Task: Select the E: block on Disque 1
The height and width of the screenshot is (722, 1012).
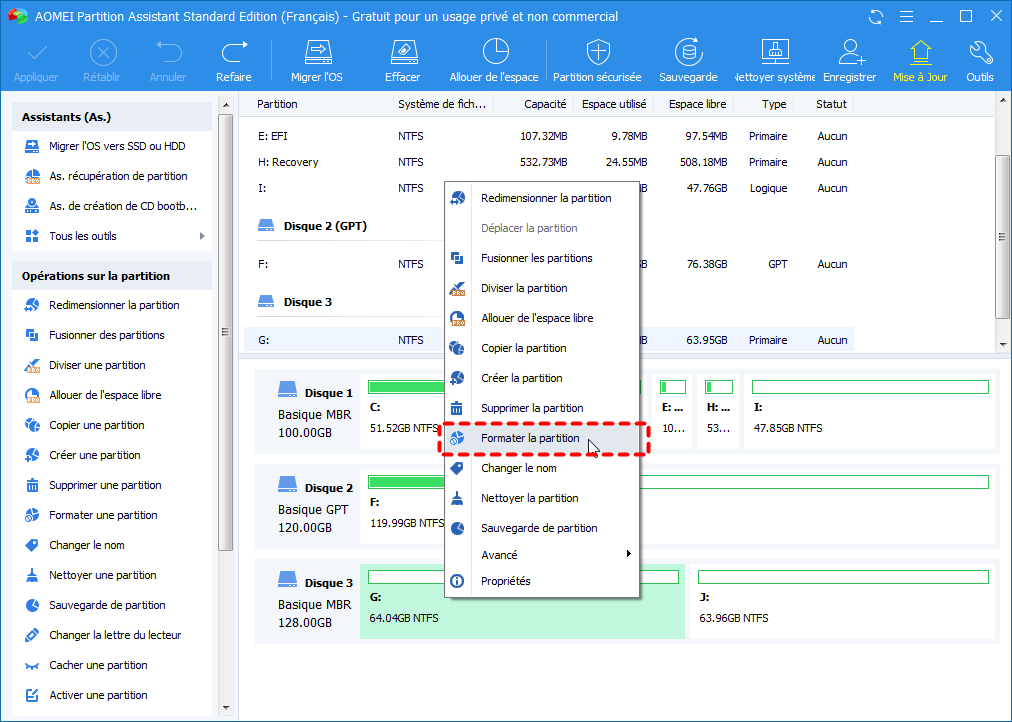Action: [x=672, y=412]
